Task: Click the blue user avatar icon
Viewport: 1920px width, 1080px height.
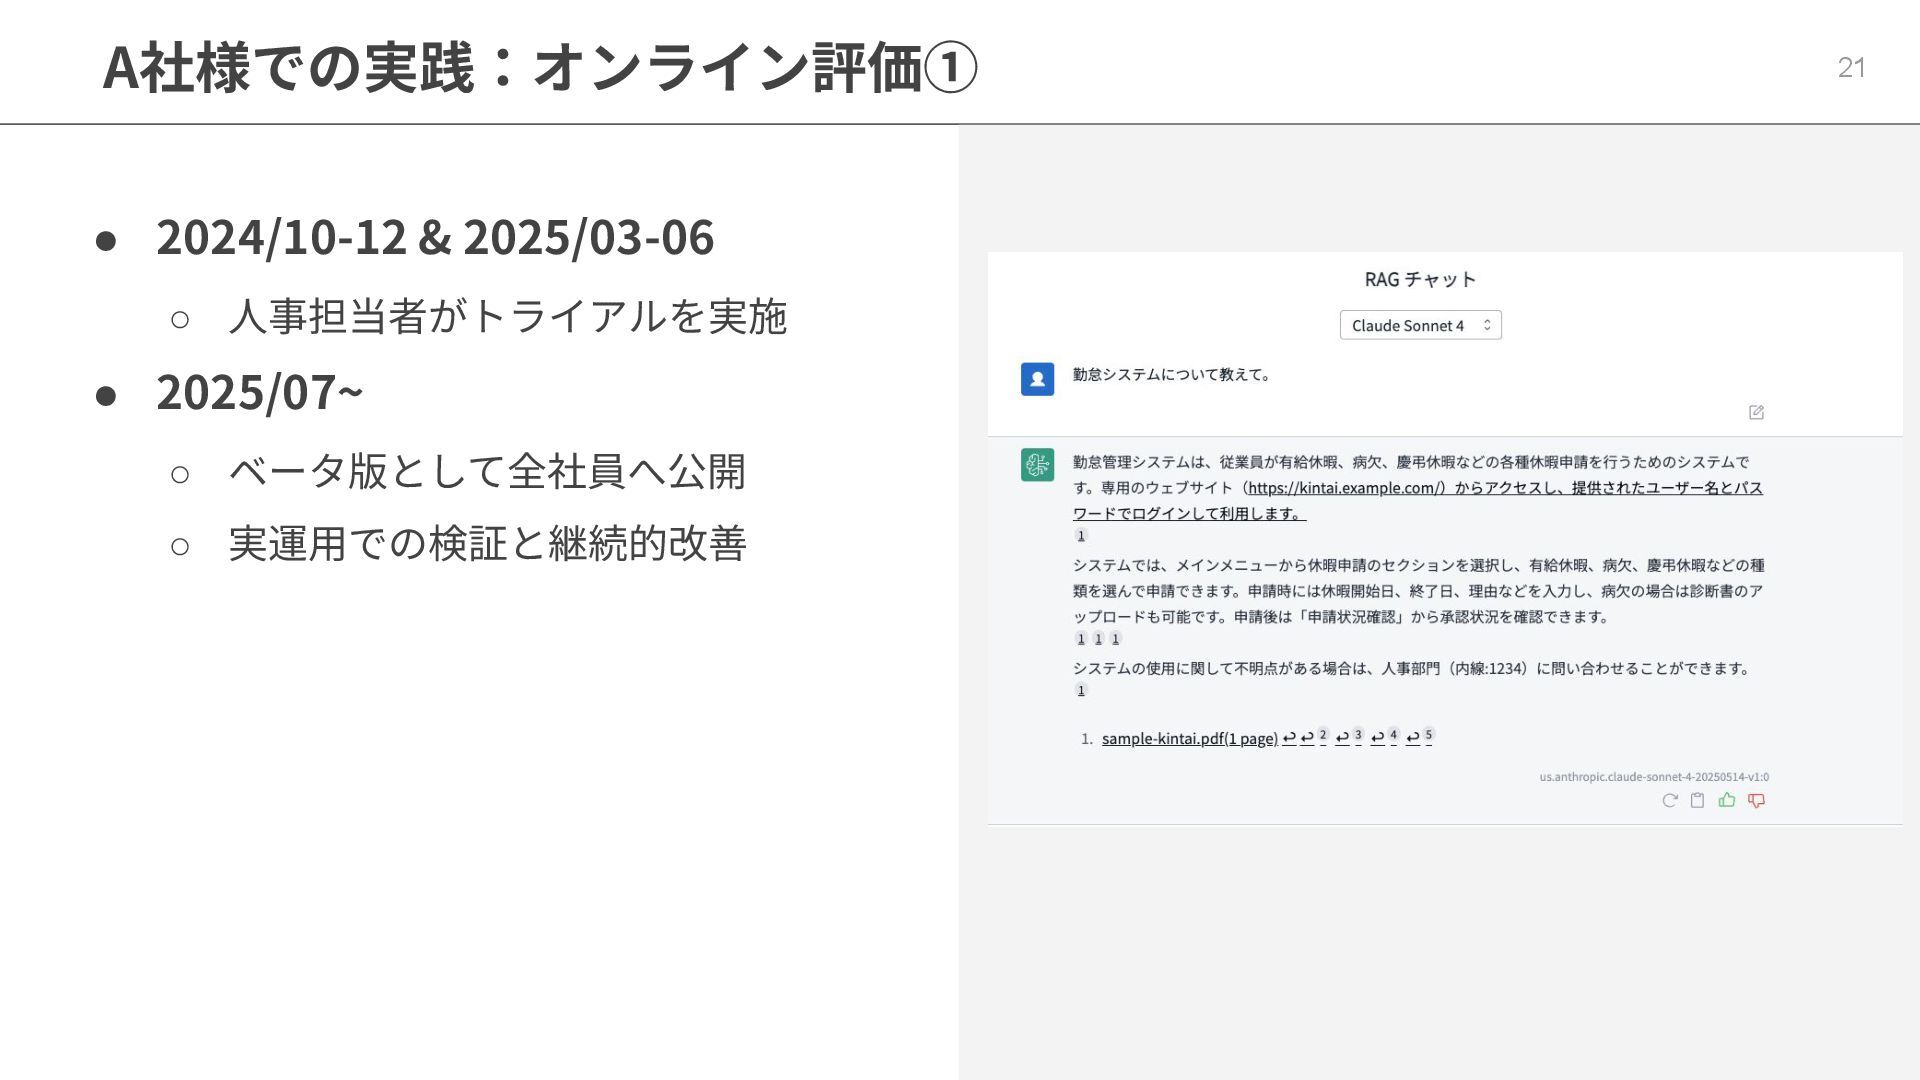Action: [x=1037, y=379]
